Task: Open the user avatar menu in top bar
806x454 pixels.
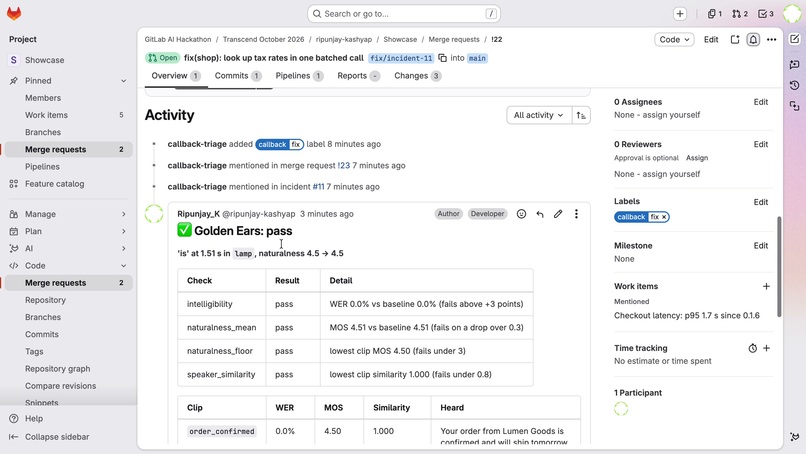Action: [792, 14]
